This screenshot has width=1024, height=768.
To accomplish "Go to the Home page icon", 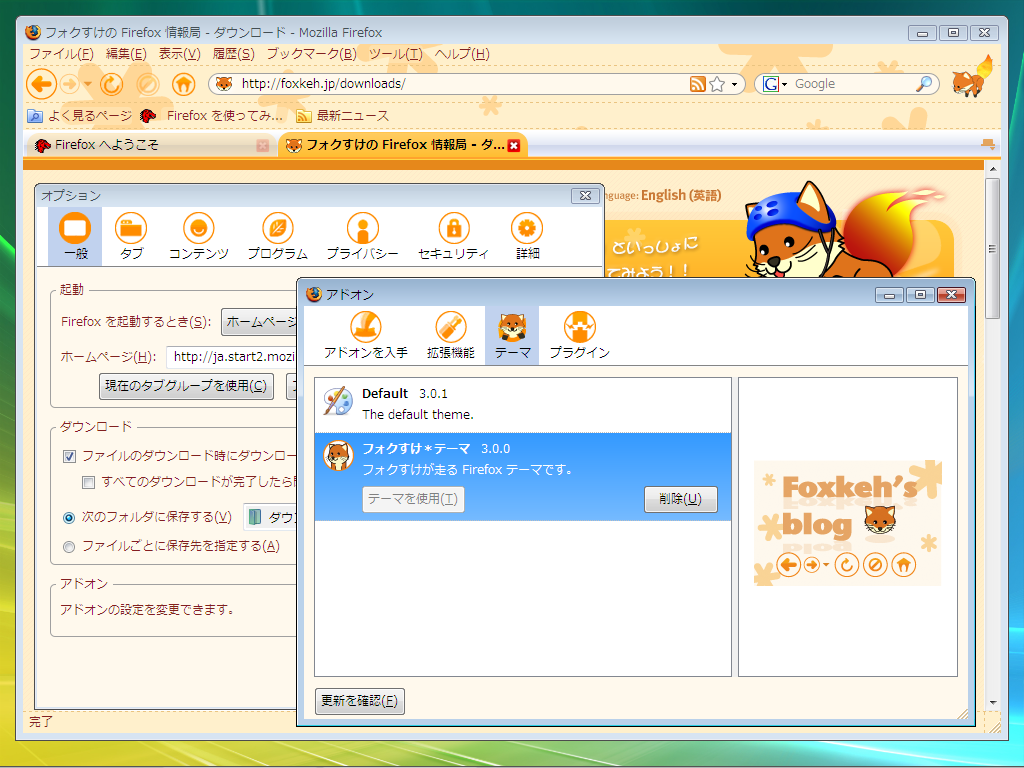I will coord(184,84).
